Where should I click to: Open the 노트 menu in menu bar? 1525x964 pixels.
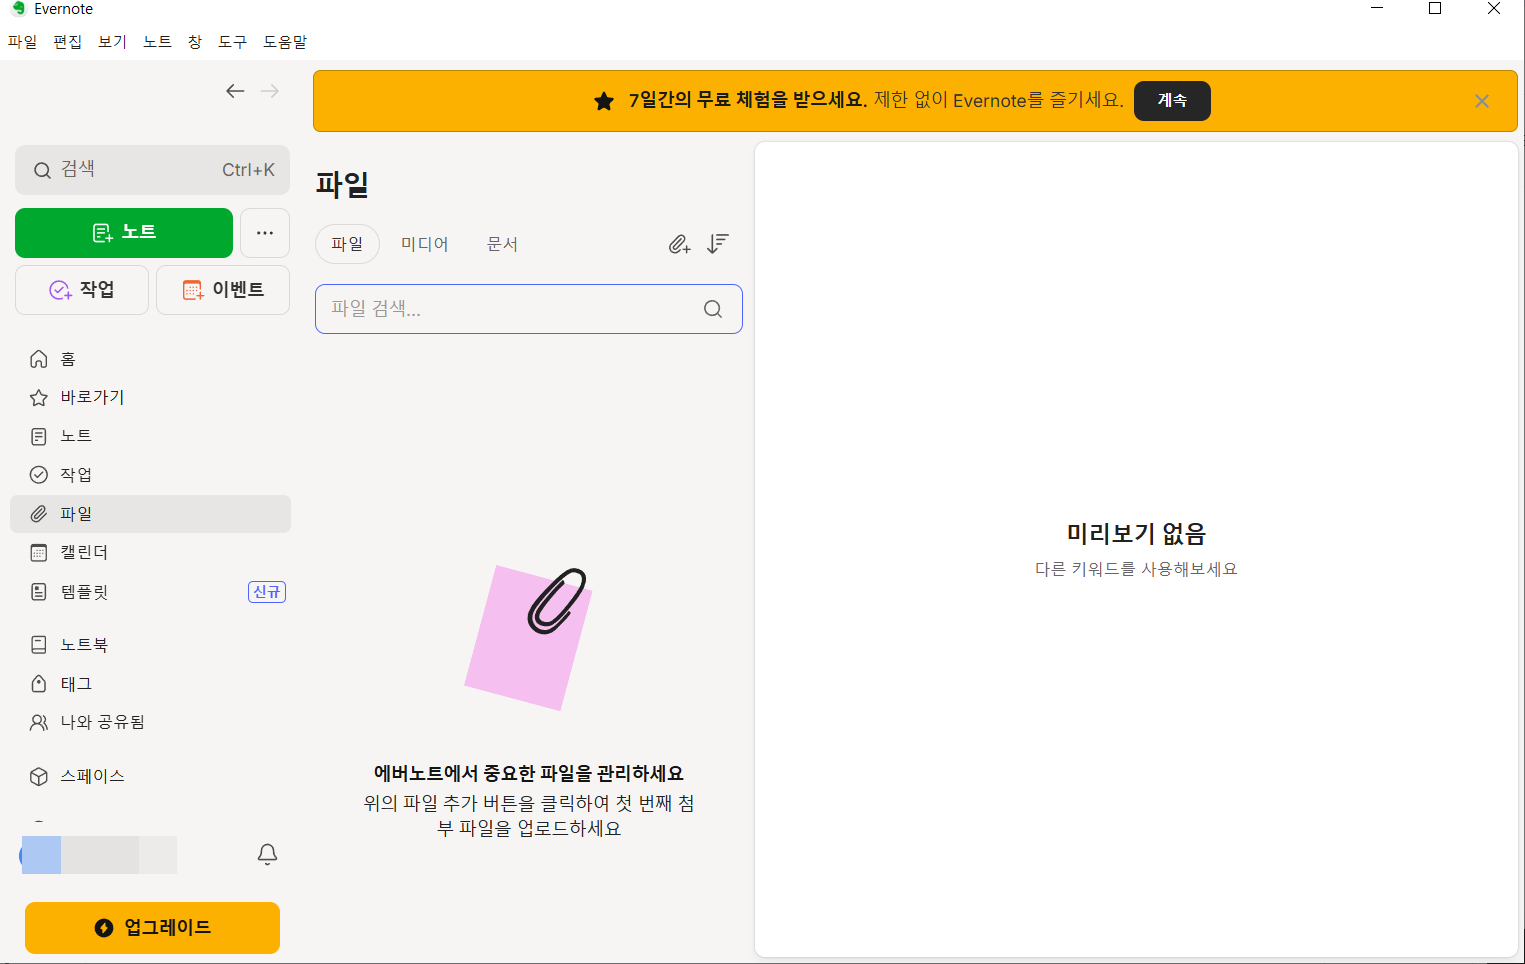[157, 42]
